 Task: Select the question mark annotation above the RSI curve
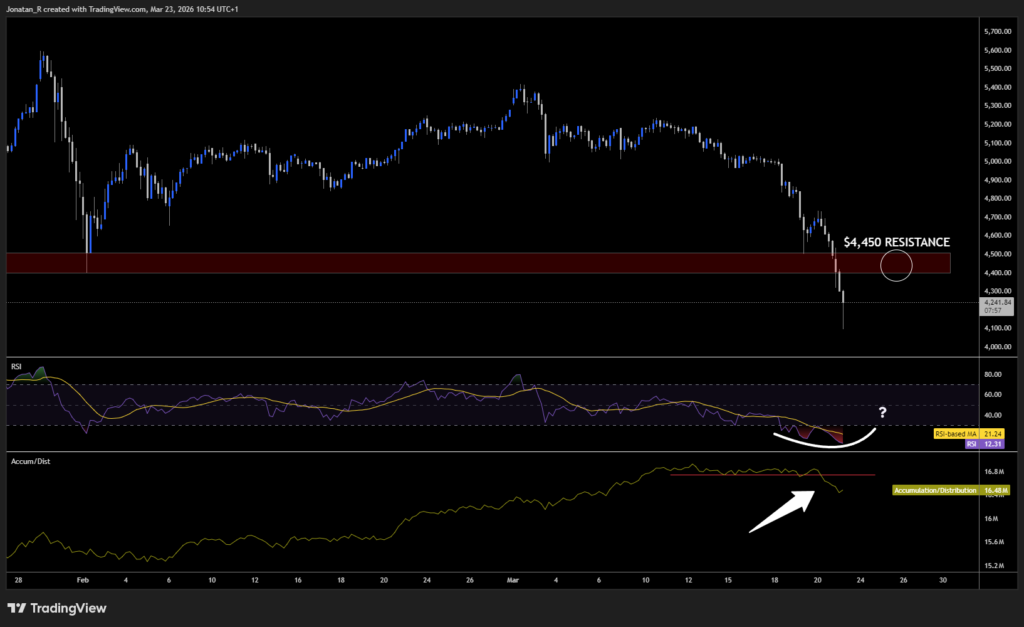(881, 411)
